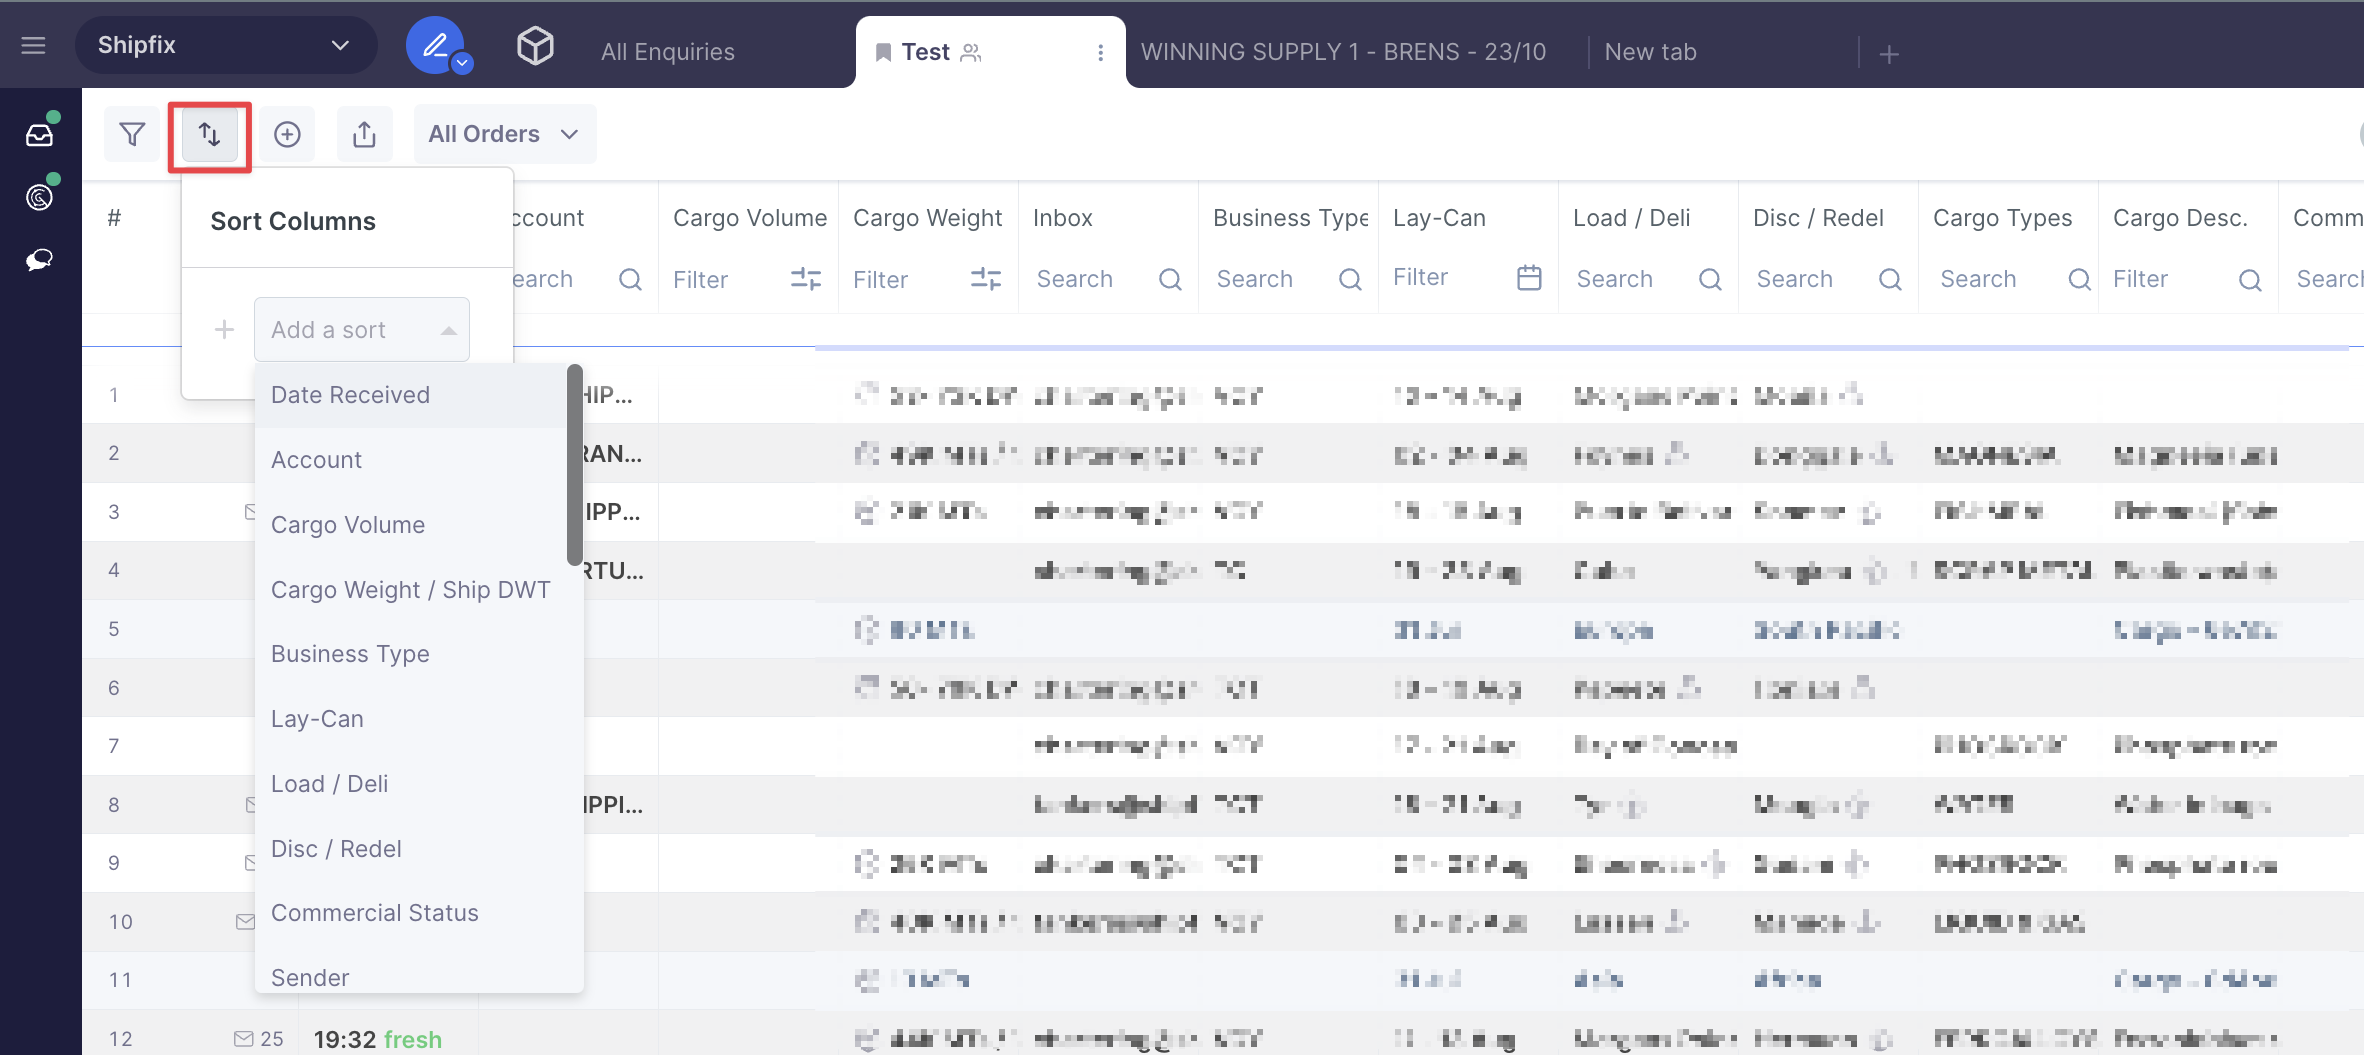Choose Date Received sort option
Screen dimensions: 2364x1055
click(350, 395)
